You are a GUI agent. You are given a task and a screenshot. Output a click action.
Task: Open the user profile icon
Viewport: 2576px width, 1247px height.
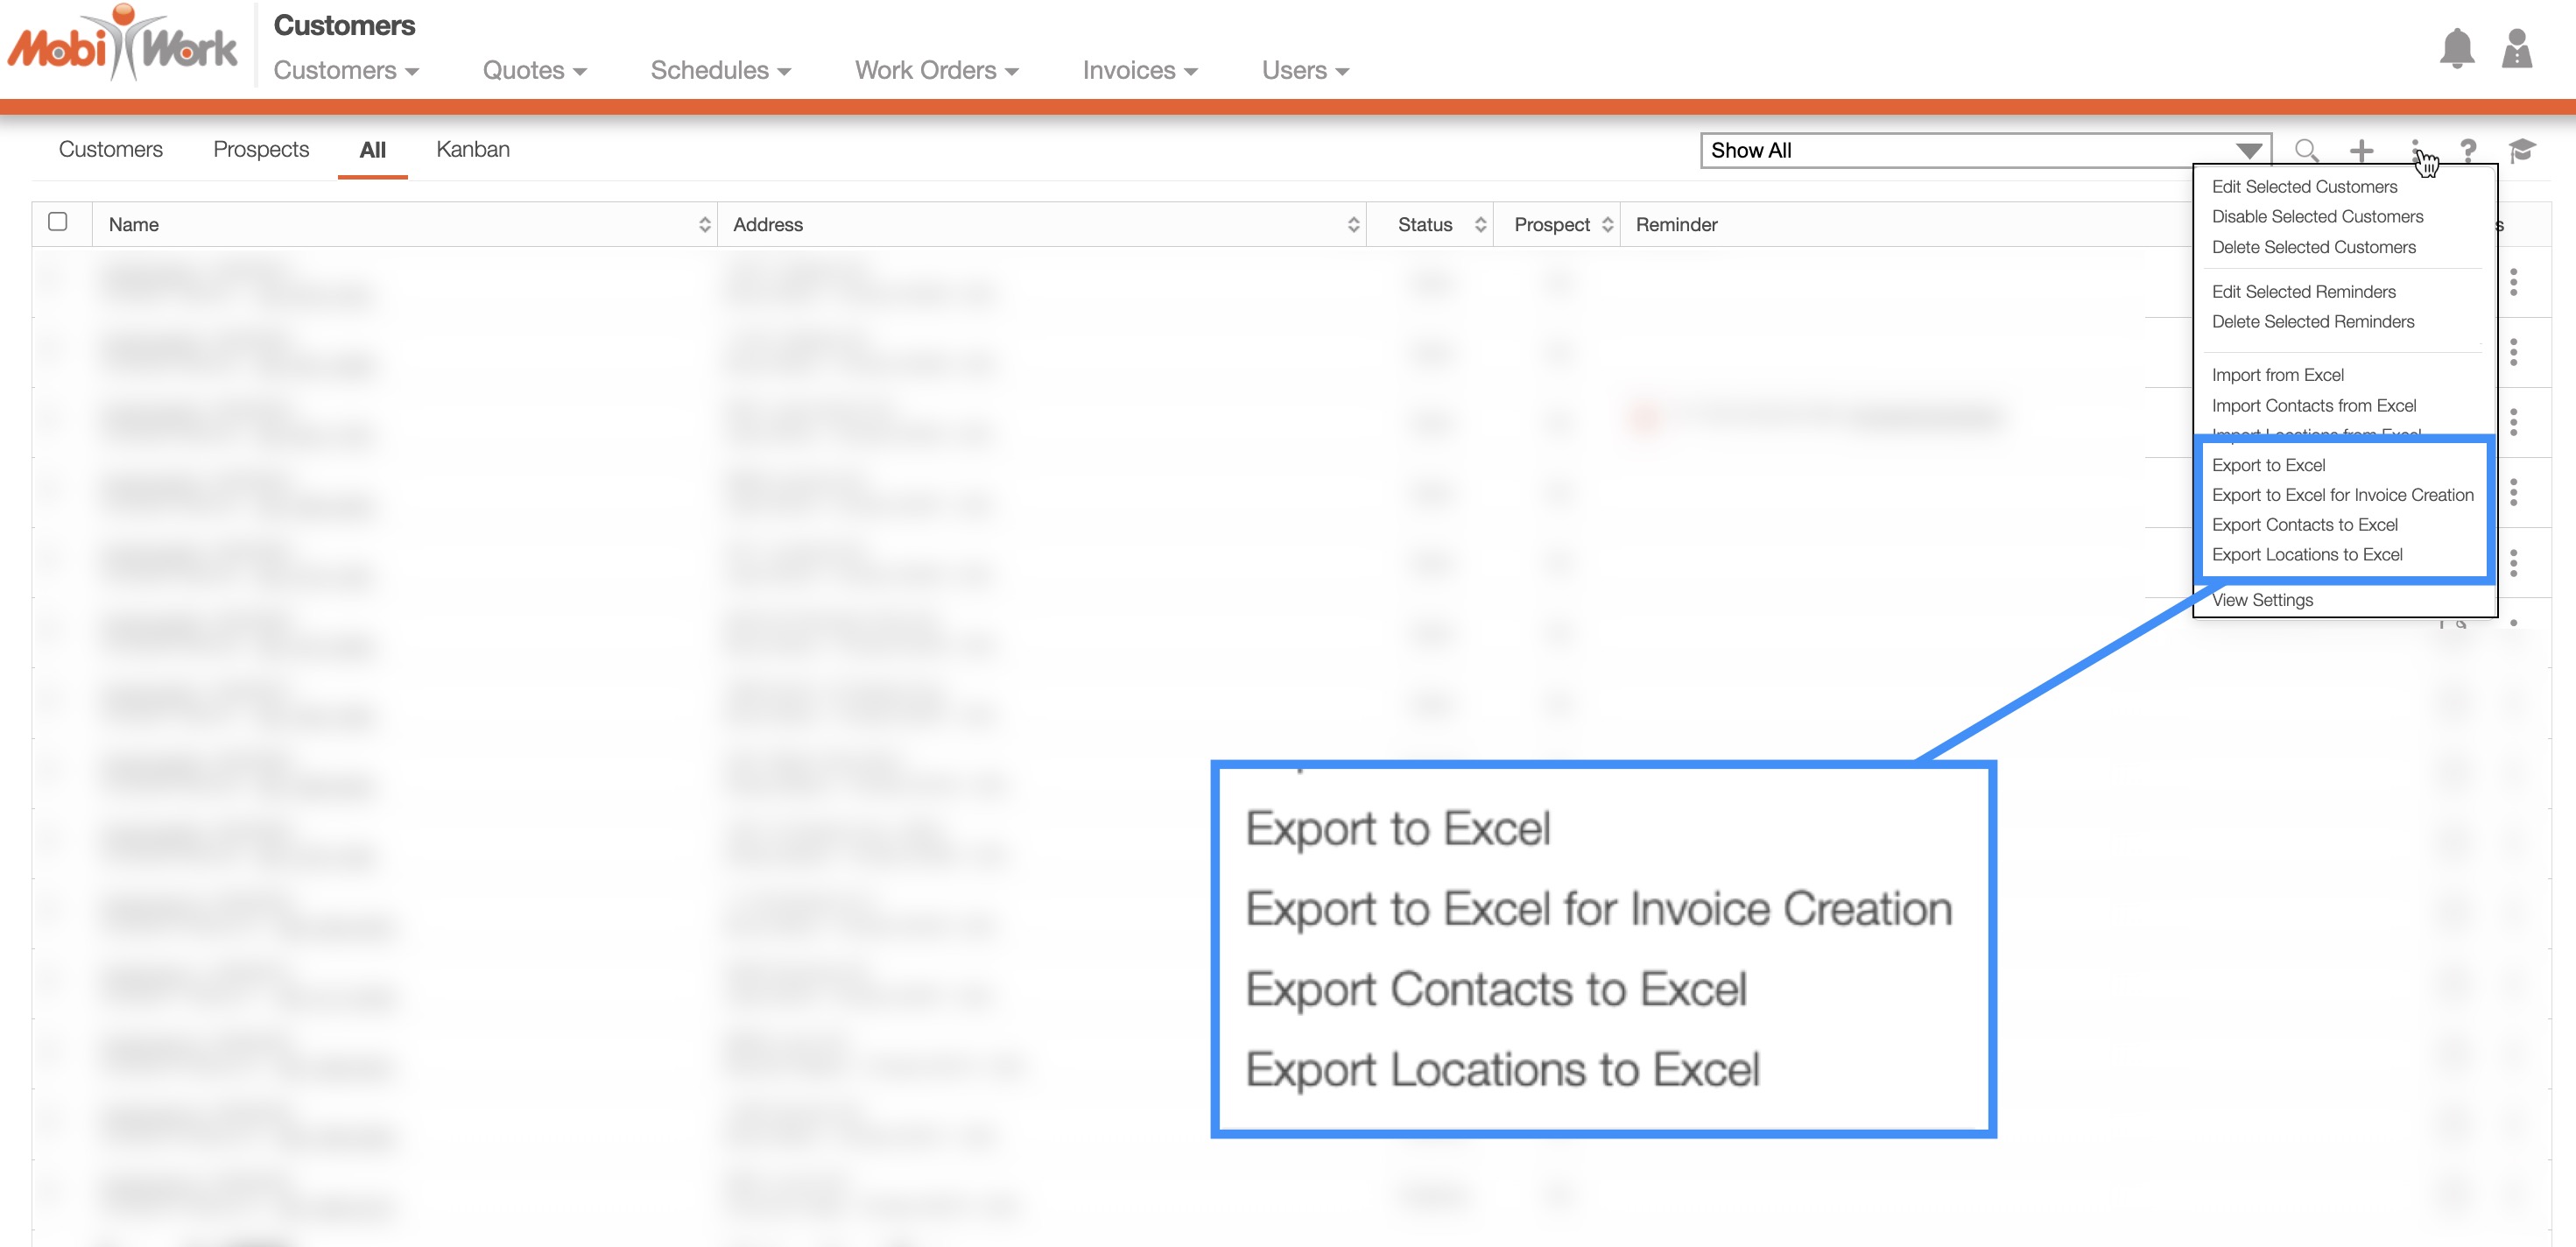point(2516,48)
